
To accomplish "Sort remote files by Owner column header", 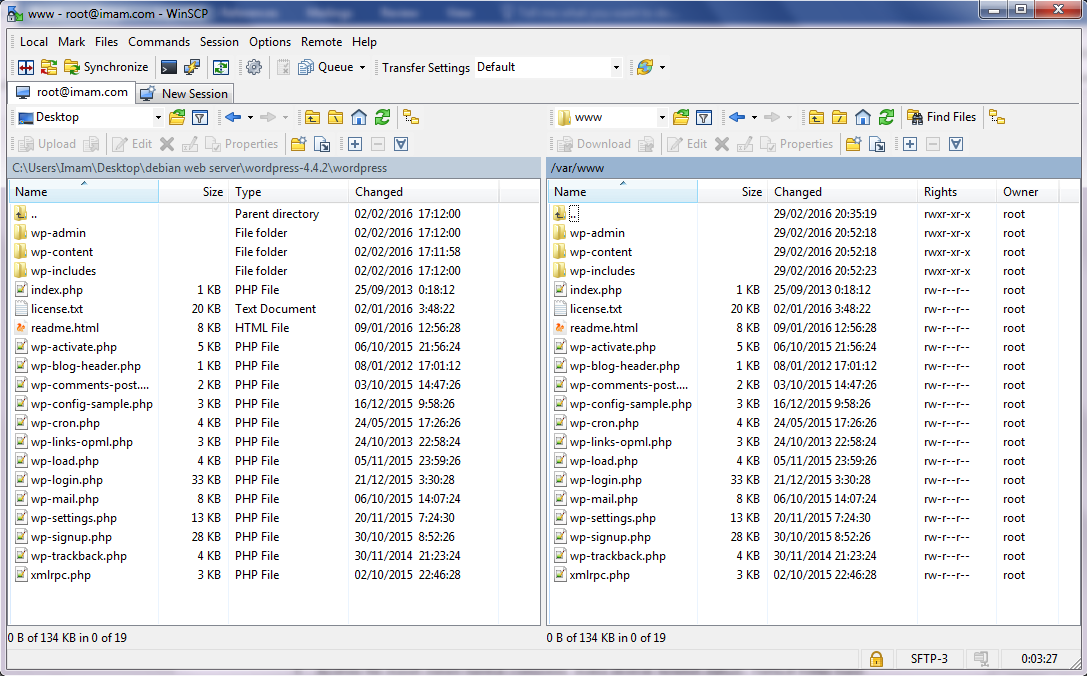I will coord(1027,192).
